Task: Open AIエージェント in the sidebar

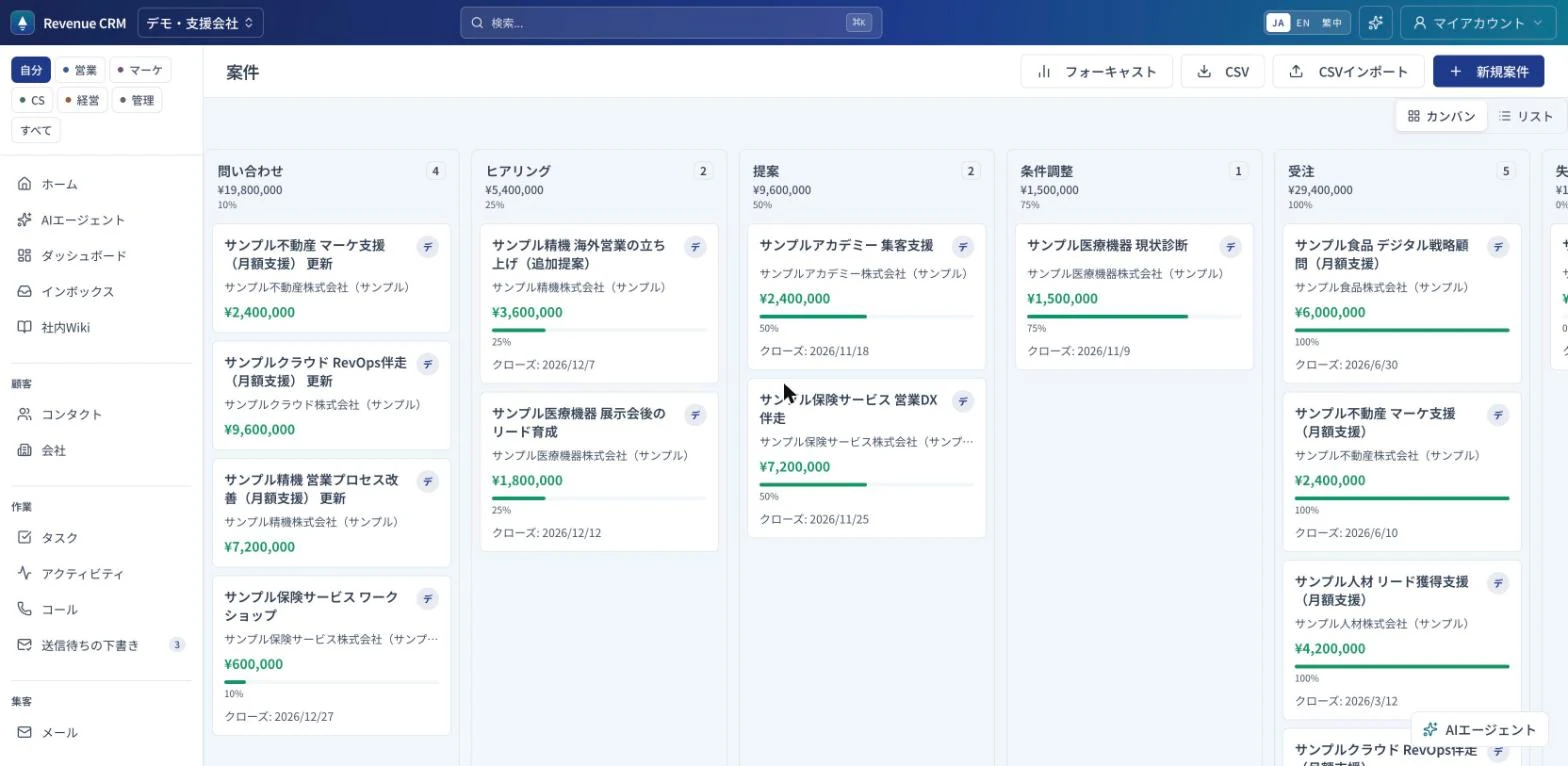Action: point(101,220)
